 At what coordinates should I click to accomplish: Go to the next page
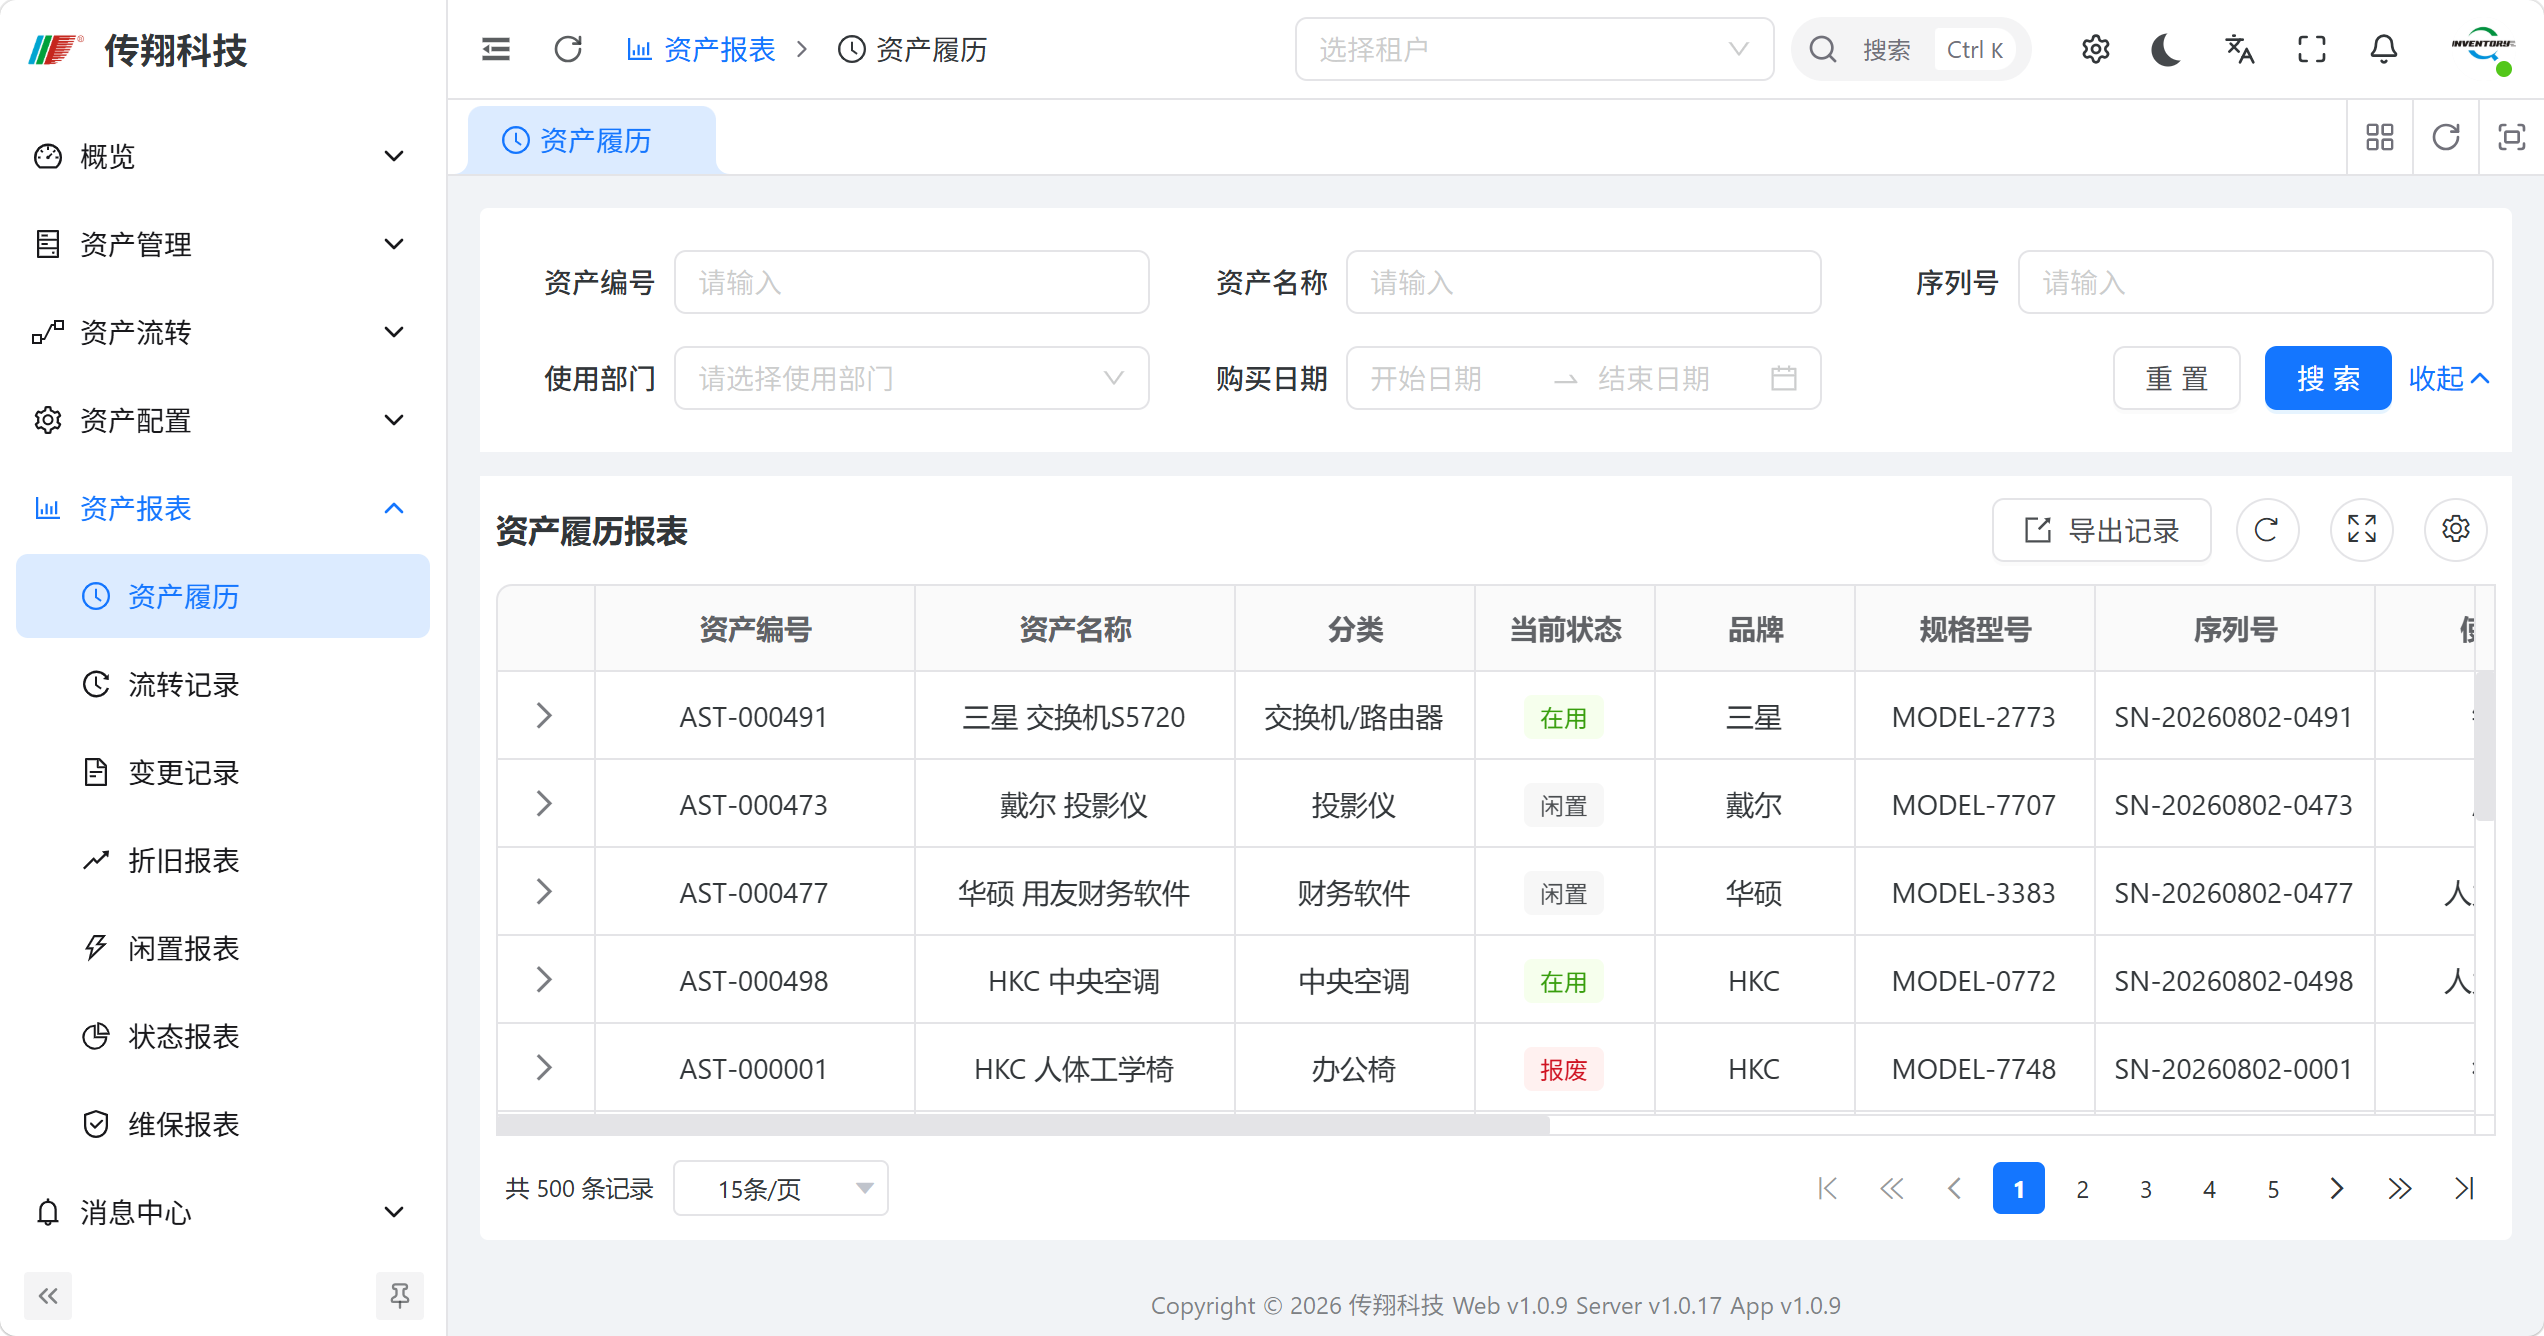click(2337, 1189)
